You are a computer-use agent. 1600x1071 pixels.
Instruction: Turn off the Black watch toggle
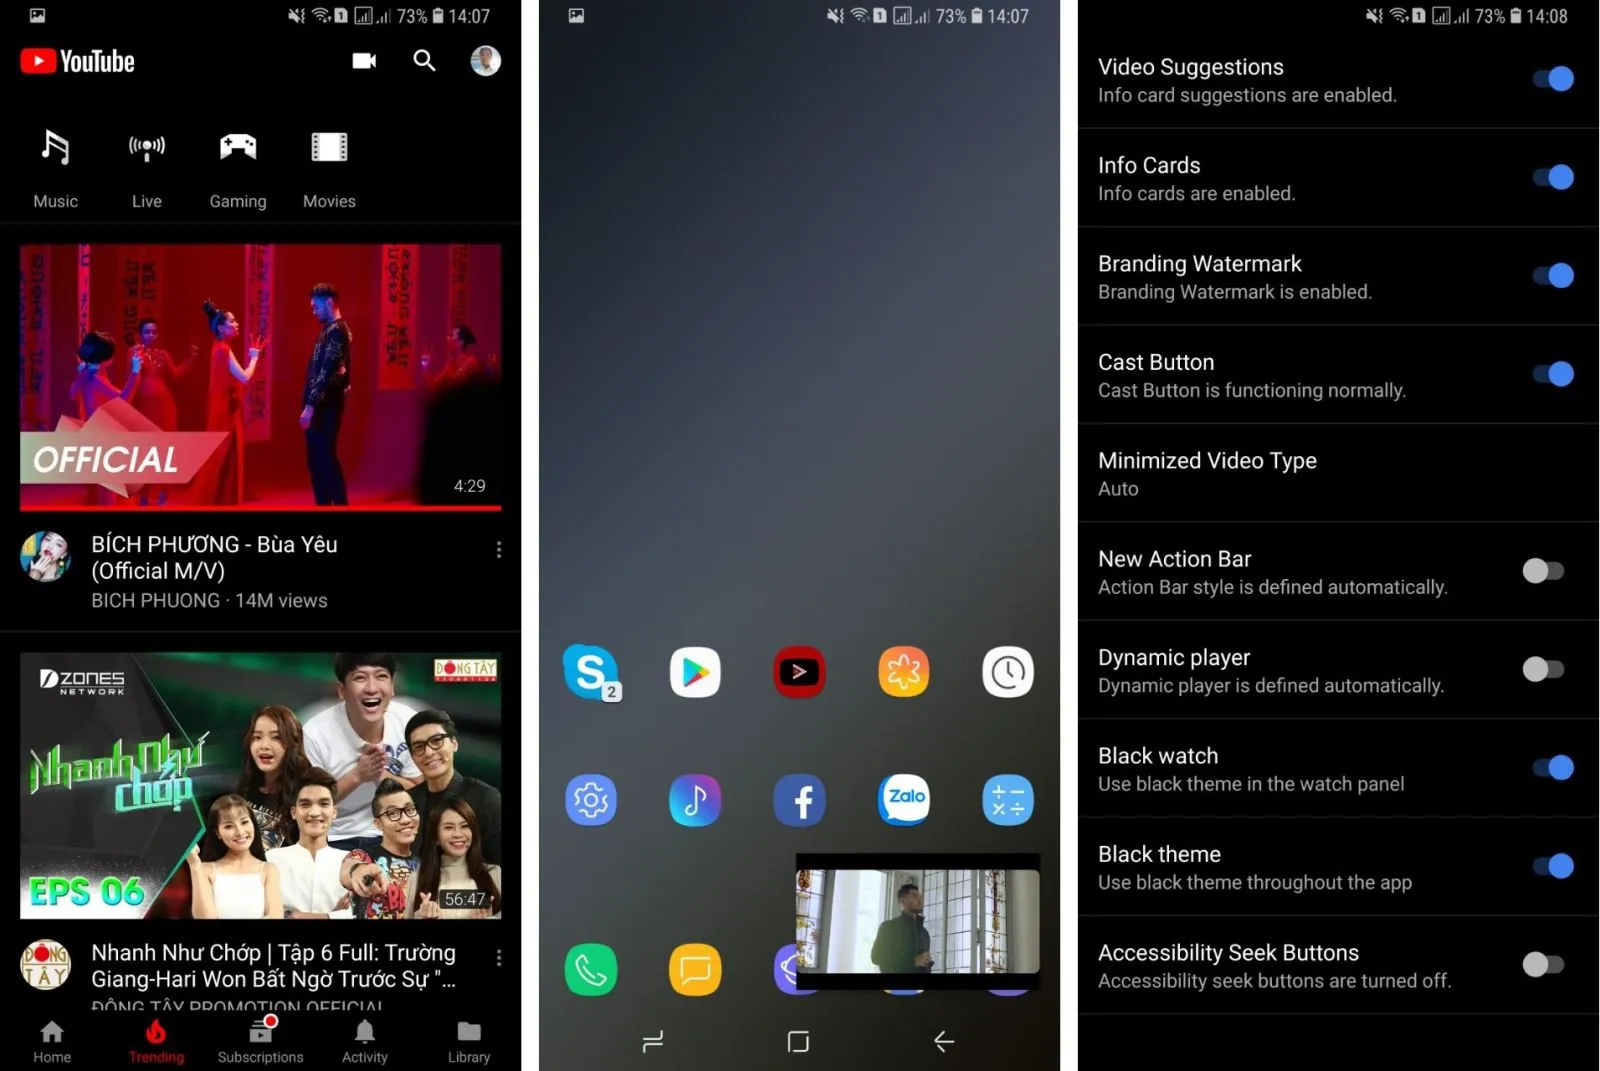(1553, 767)
